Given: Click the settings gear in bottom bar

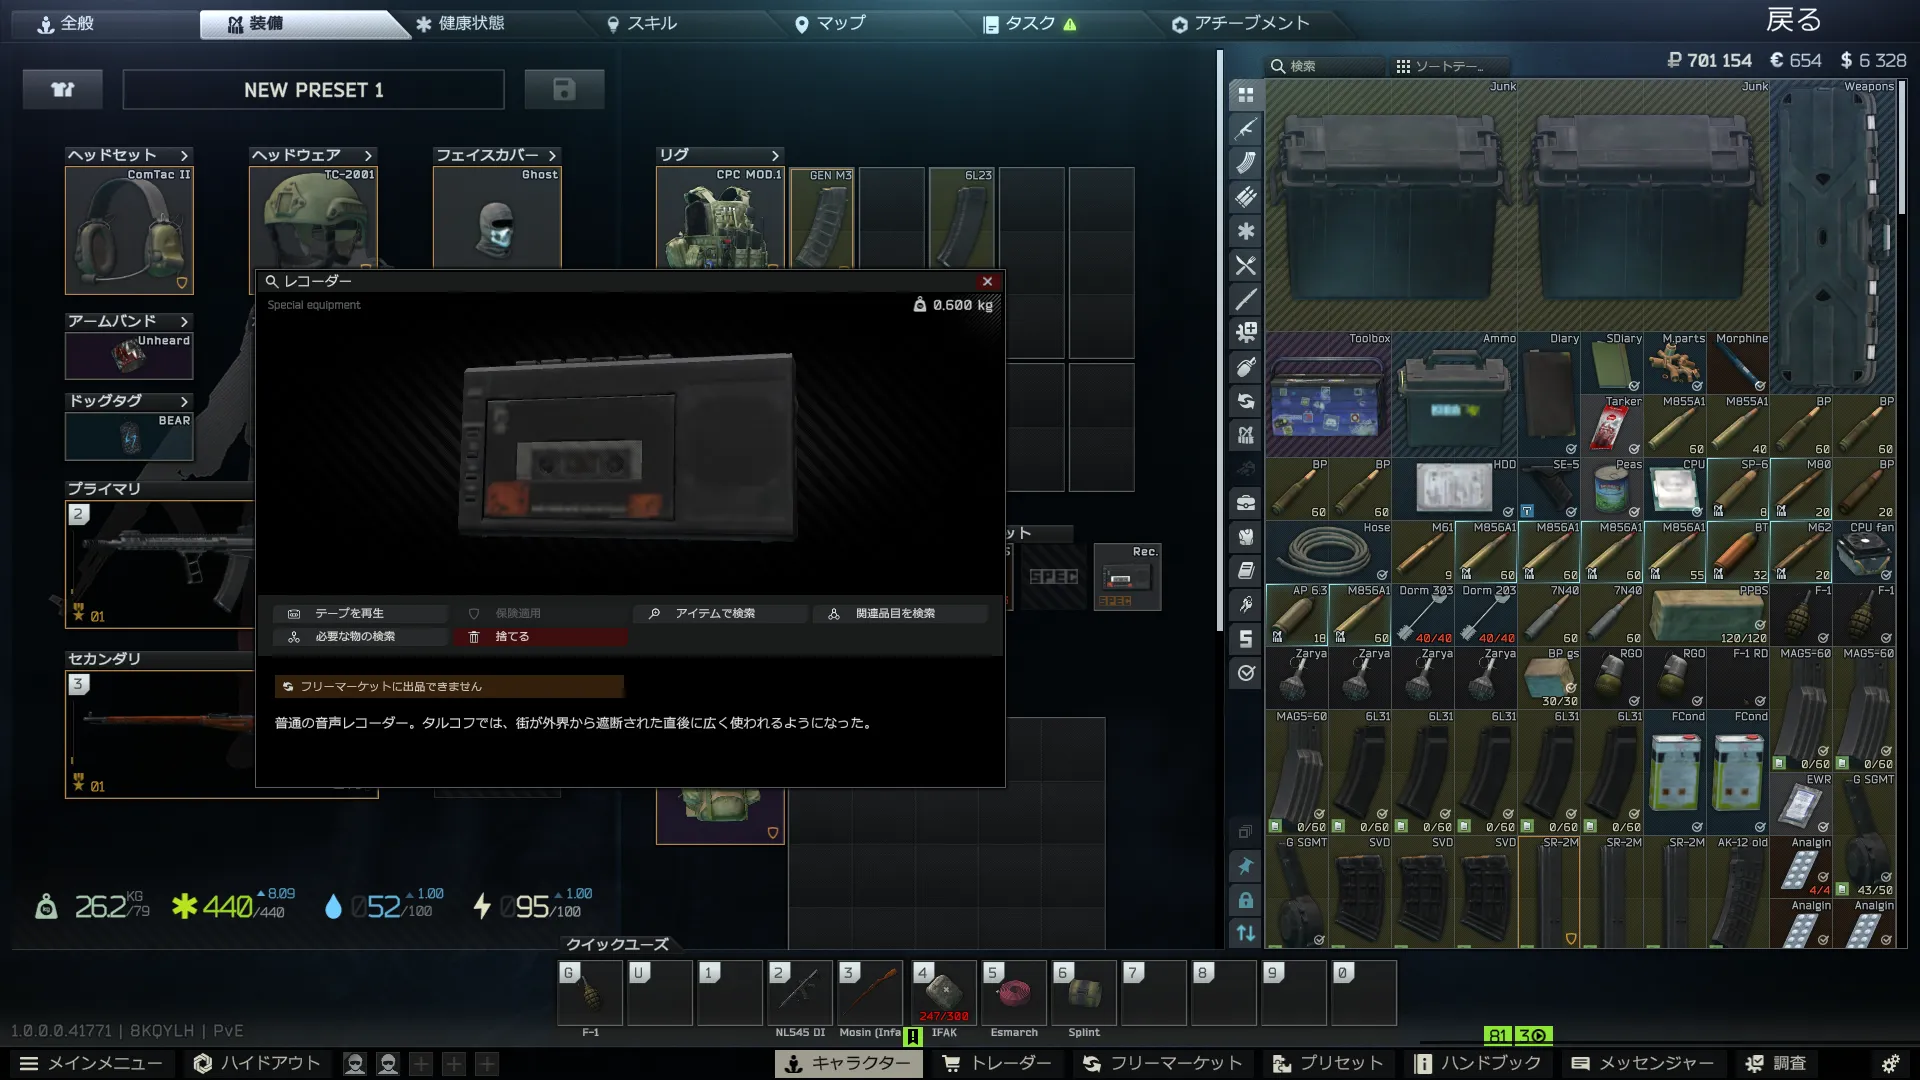Looking at the screenshot, I should pyautogui.click(x=1890, y=1063).
